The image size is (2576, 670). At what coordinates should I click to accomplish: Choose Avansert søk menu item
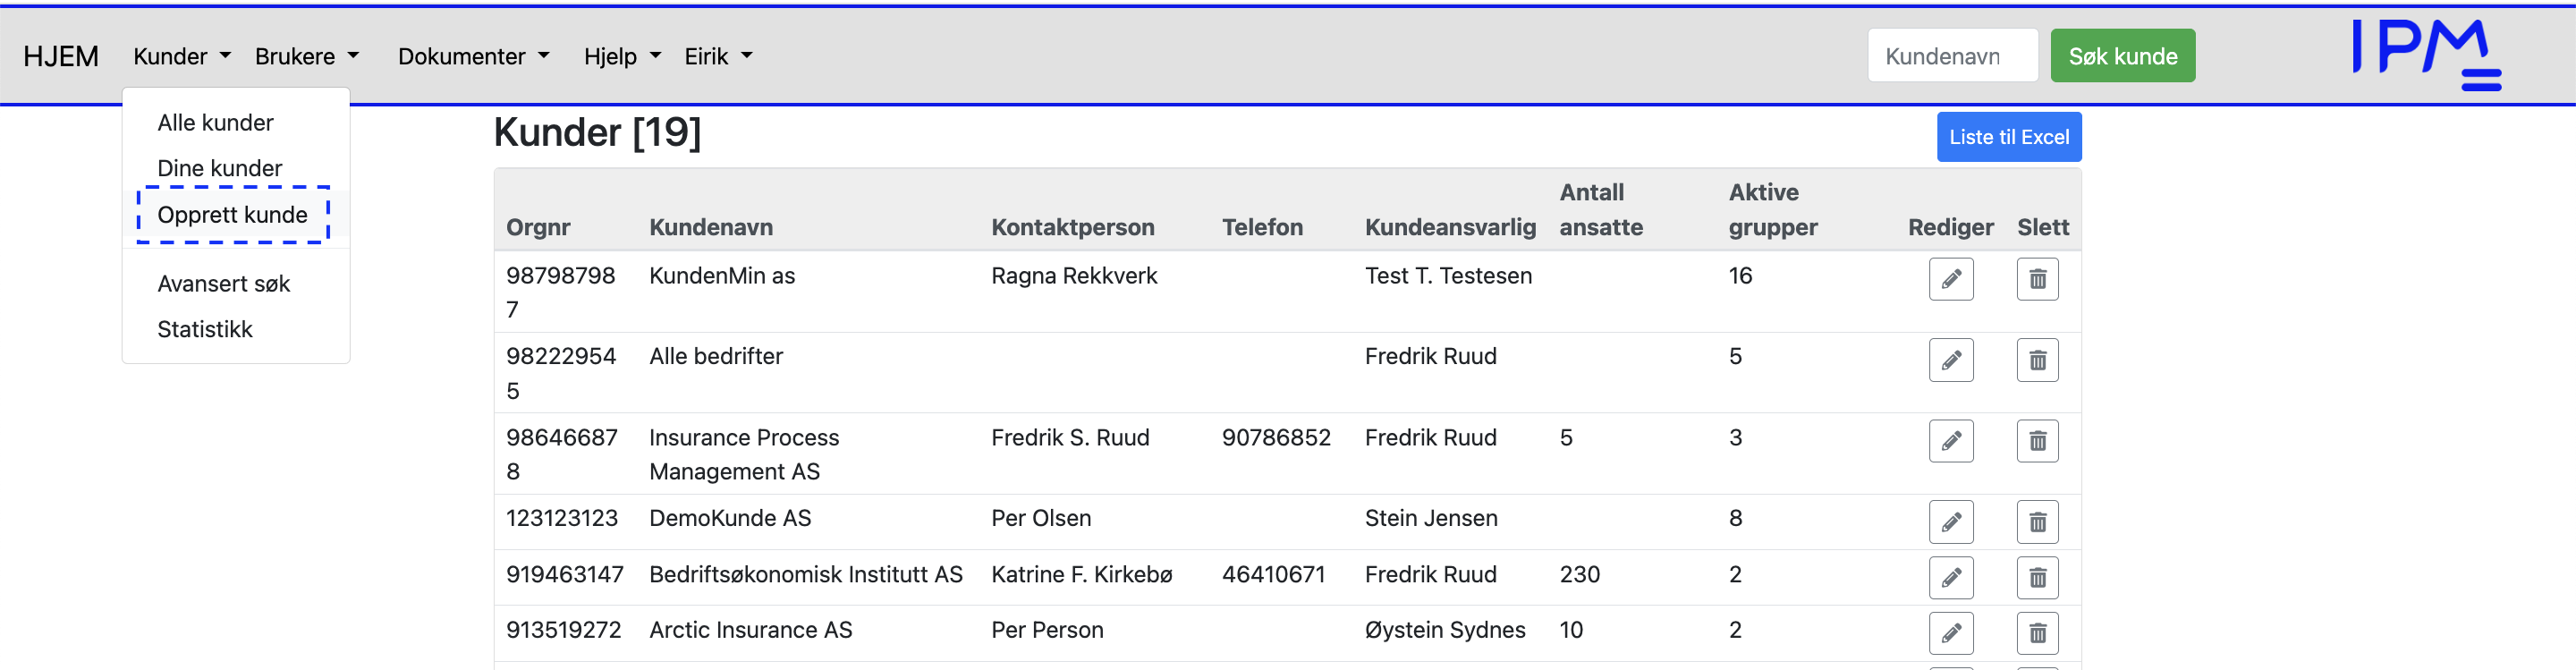click(223, 284)
